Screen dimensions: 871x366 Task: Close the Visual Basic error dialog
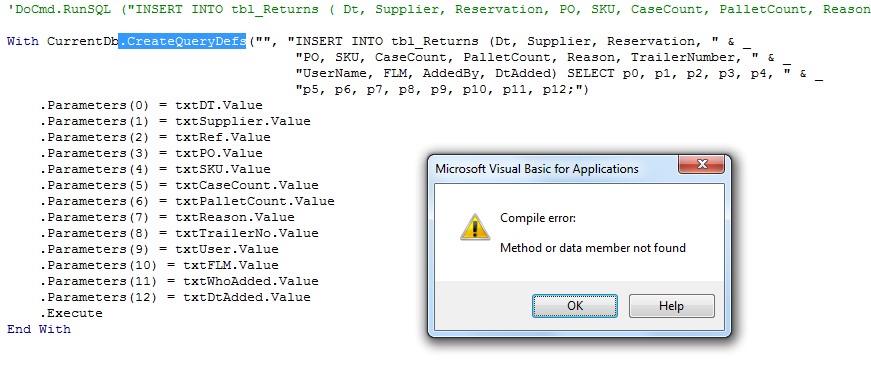point(701,164)
